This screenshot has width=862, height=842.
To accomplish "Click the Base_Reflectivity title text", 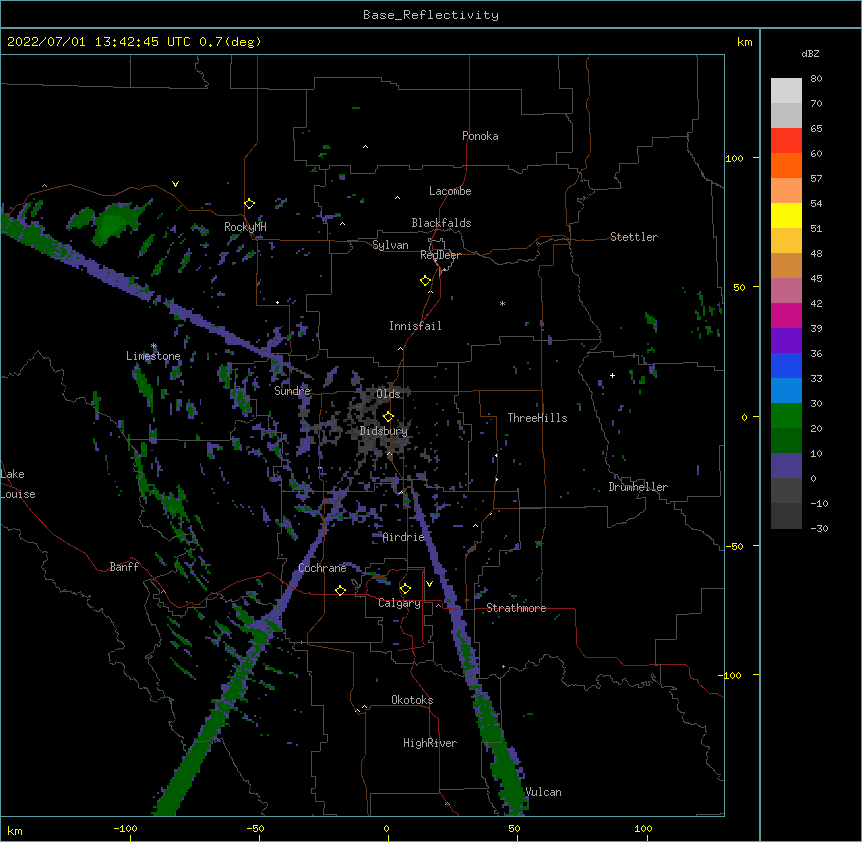I will coord(431,15).
